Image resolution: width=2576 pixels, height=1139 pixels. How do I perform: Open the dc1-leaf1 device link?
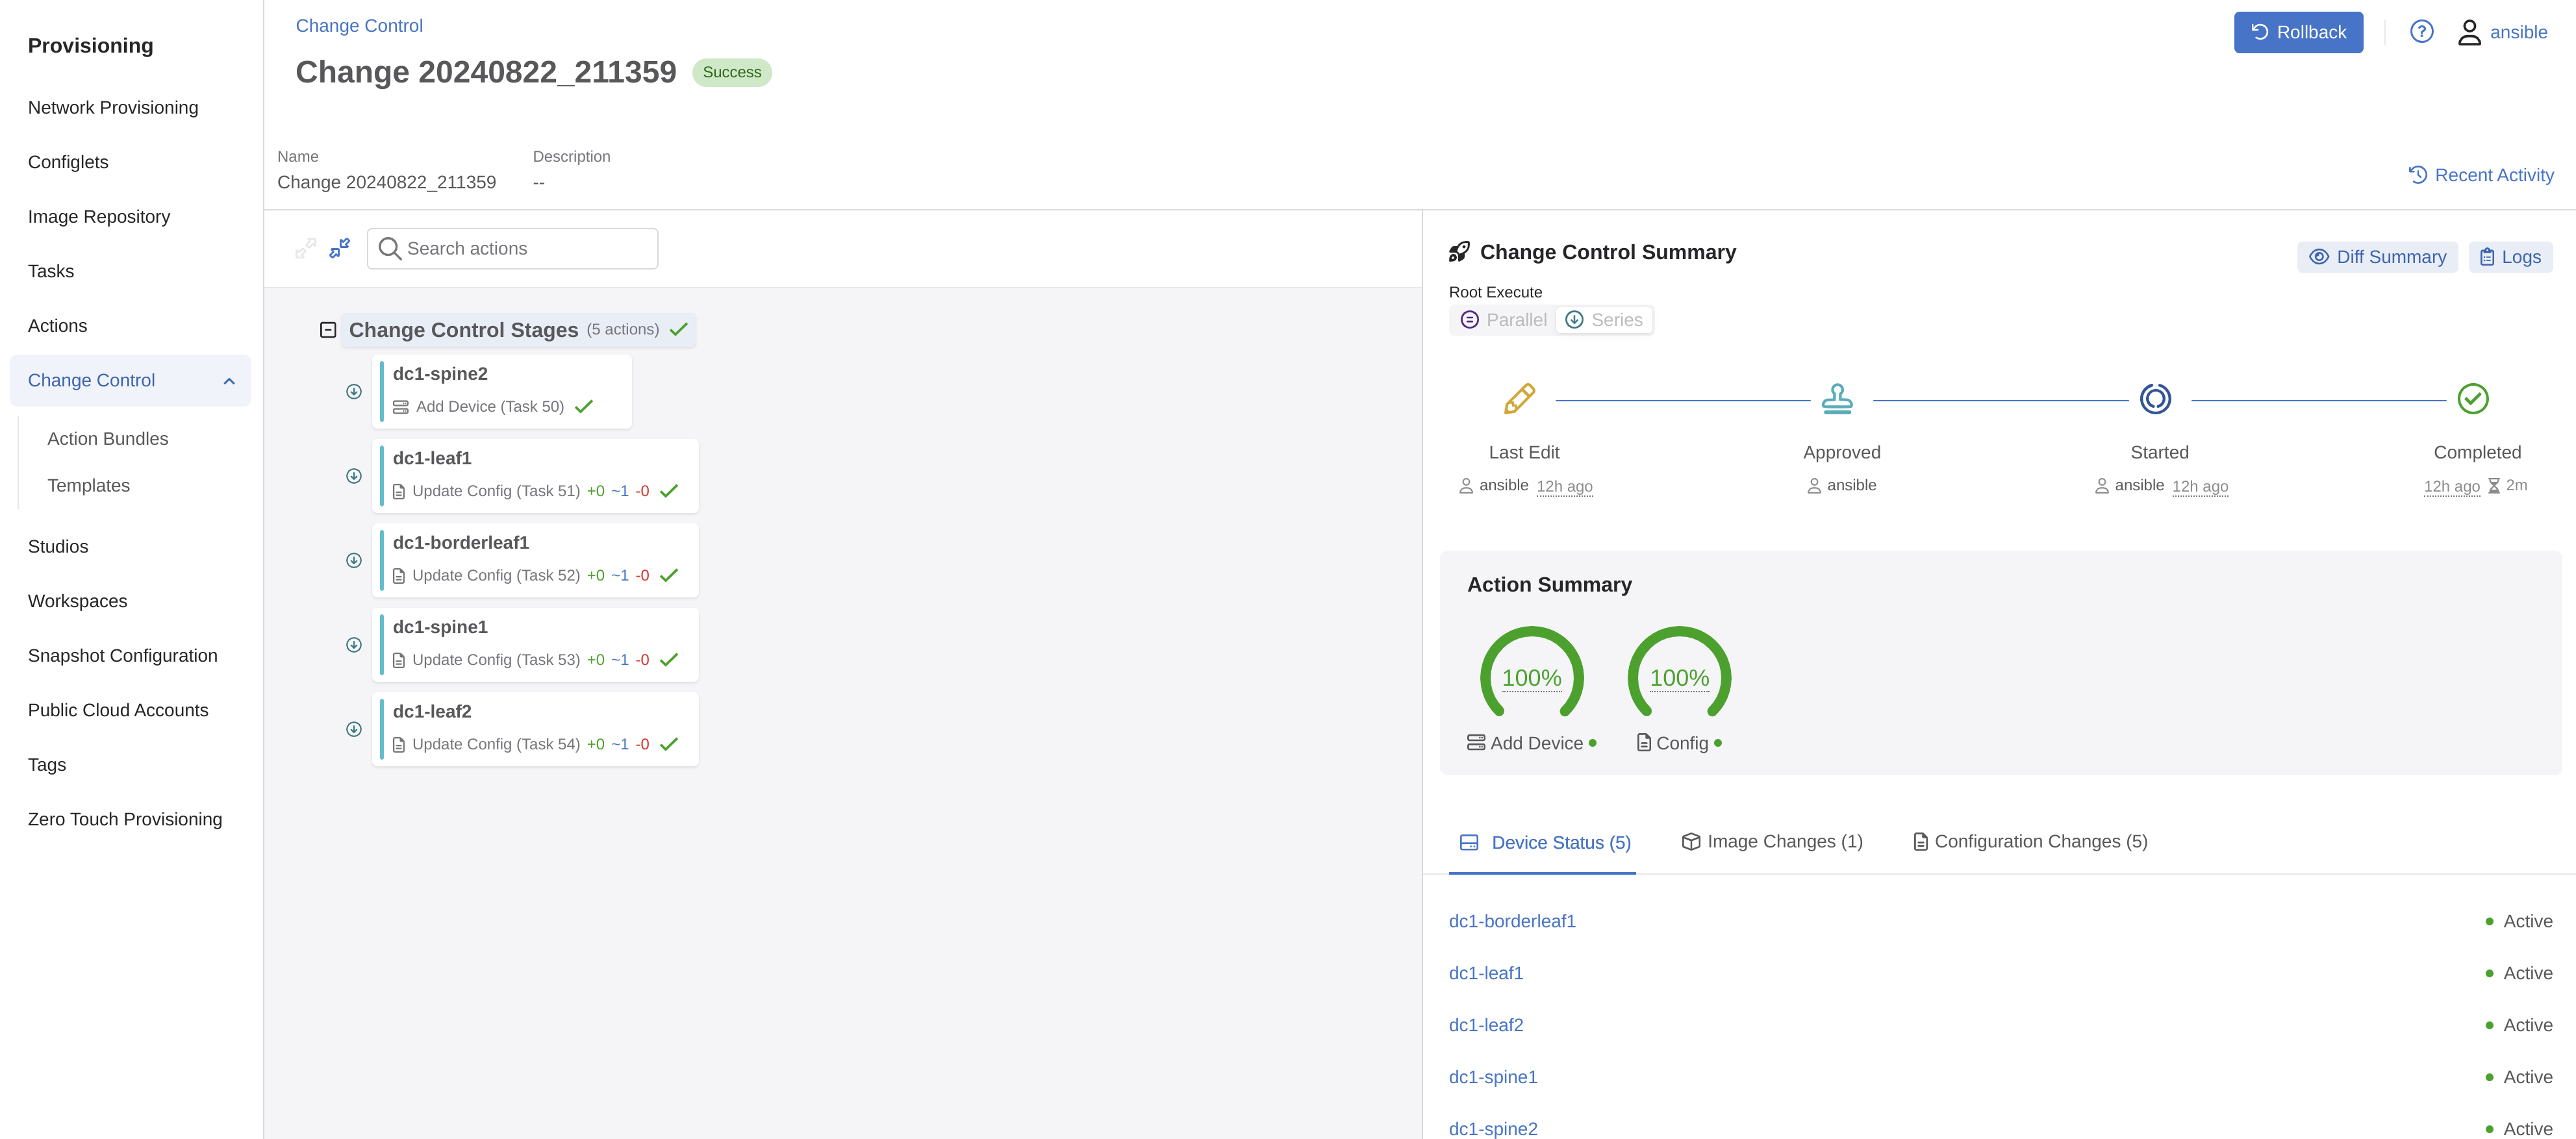tap(1486, 974)
